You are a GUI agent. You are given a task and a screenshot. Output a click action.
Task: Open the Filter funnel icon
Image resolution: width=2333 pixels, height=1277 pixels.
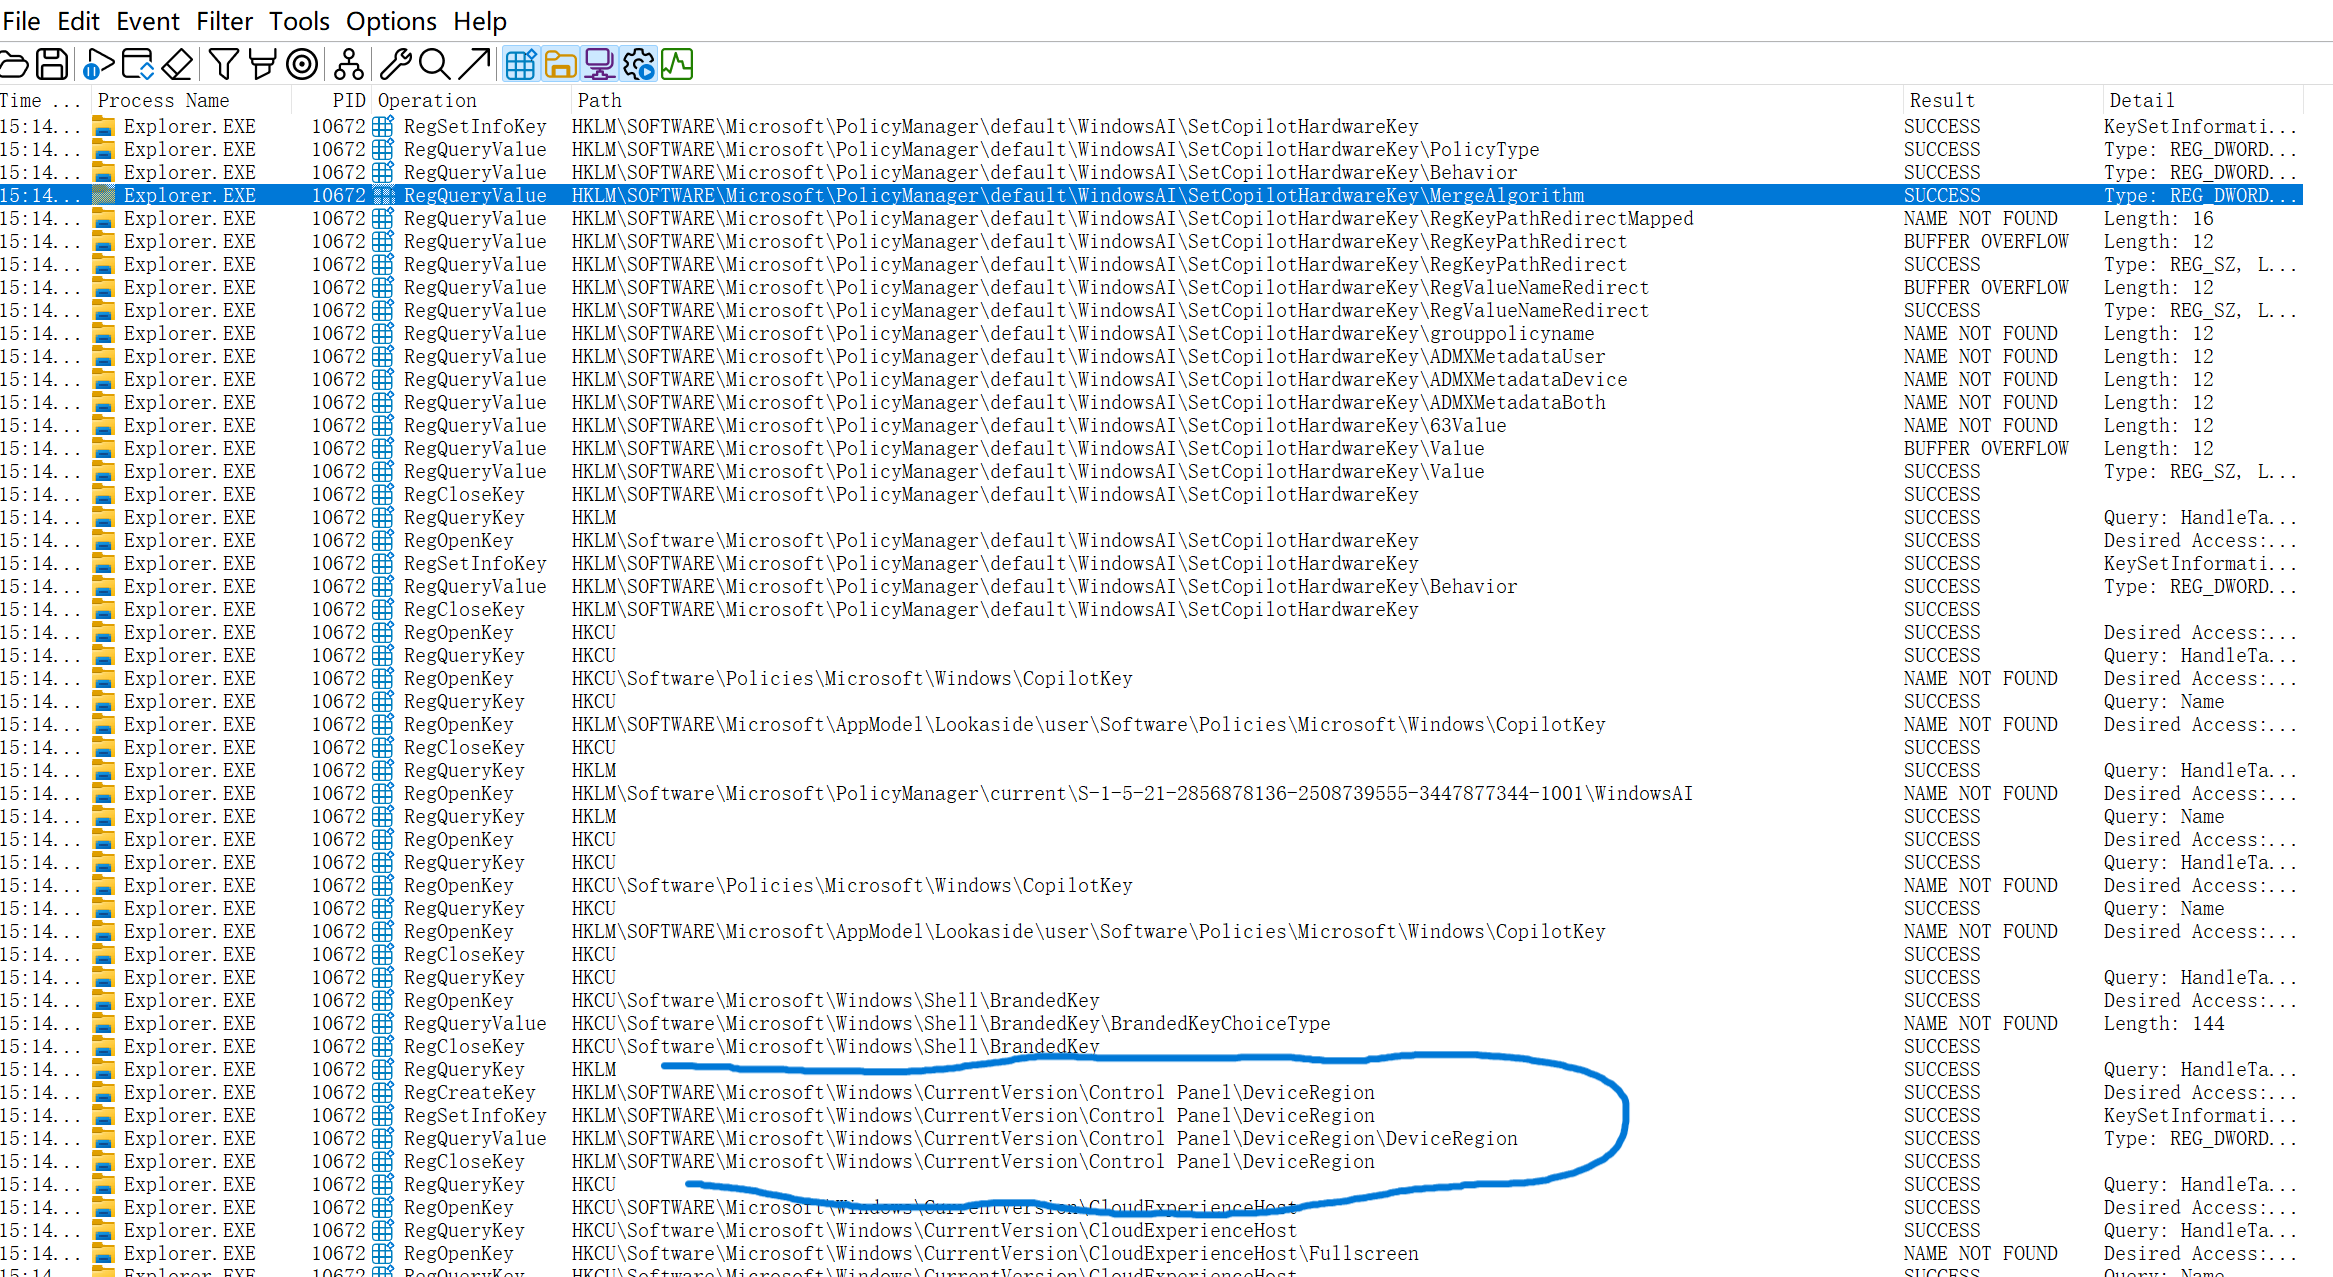[x=224, y=65]
